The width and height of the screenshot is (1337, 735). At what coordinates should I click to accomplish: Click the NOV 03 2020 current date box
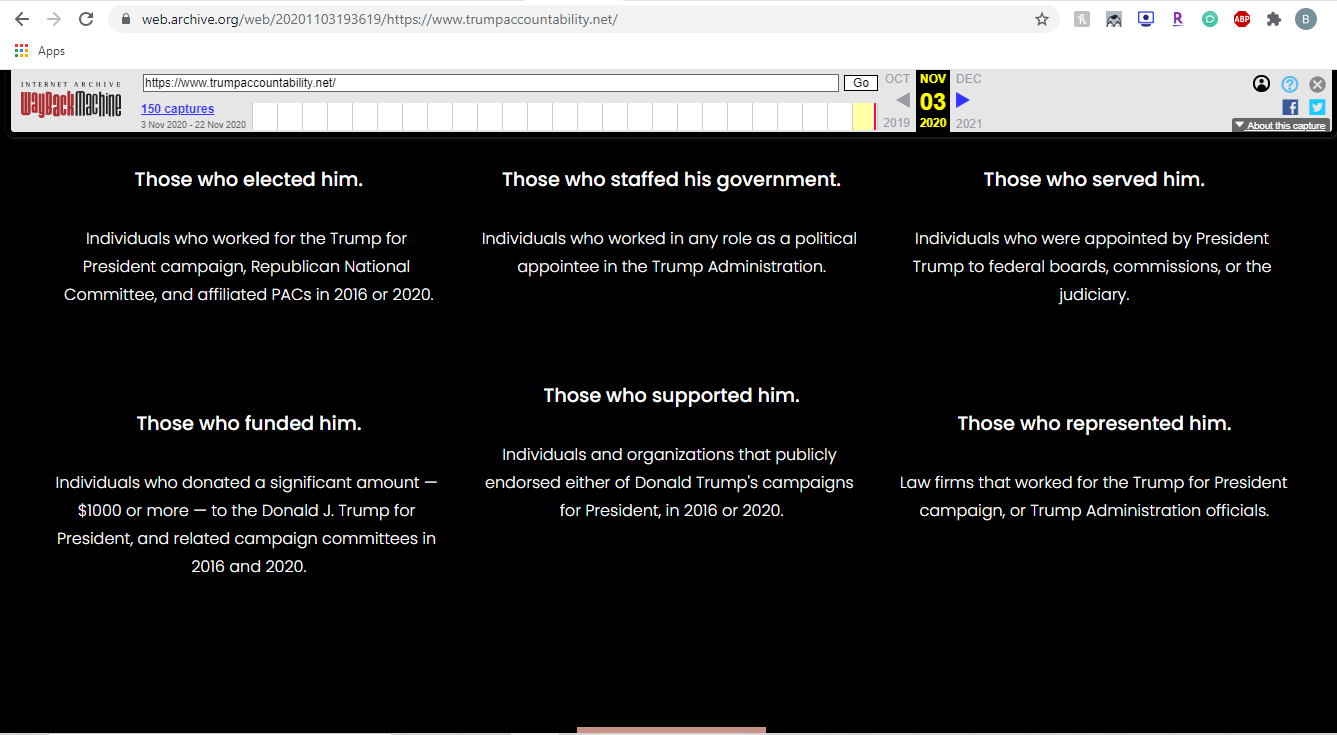pos(933,101)
